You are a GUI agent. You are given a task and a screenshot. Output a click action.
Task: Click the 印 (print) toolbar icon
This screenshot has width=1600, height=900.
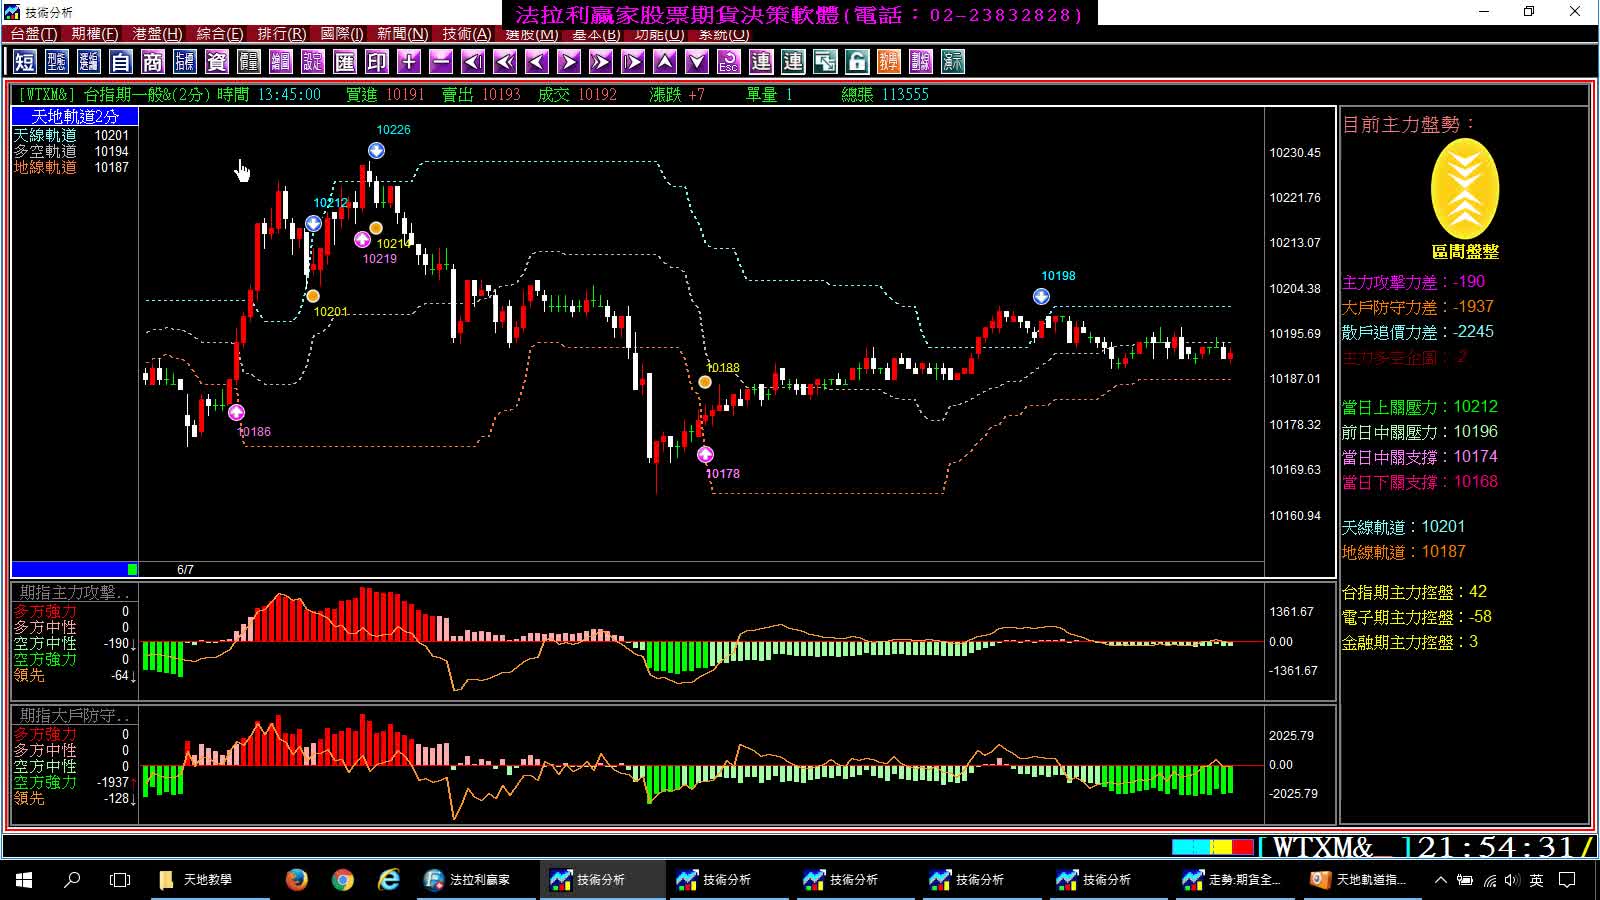377,62
